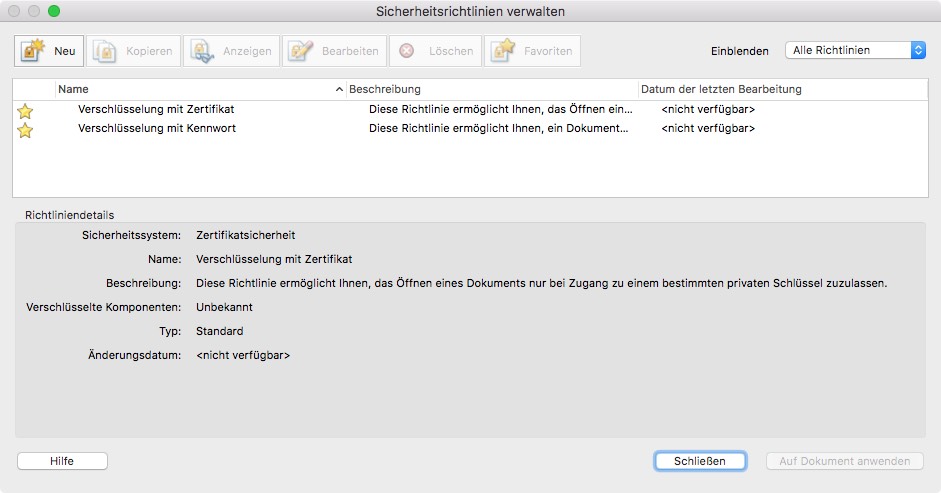Viewport: 941px width, 493px height.
Task: Select the row Verschlüsselung mit Kennwort
Action: pos(470,128)
